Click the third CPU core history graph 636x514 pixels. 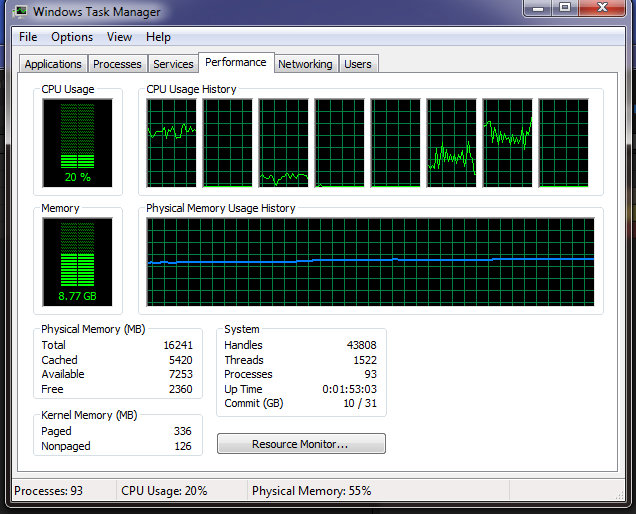284,143
